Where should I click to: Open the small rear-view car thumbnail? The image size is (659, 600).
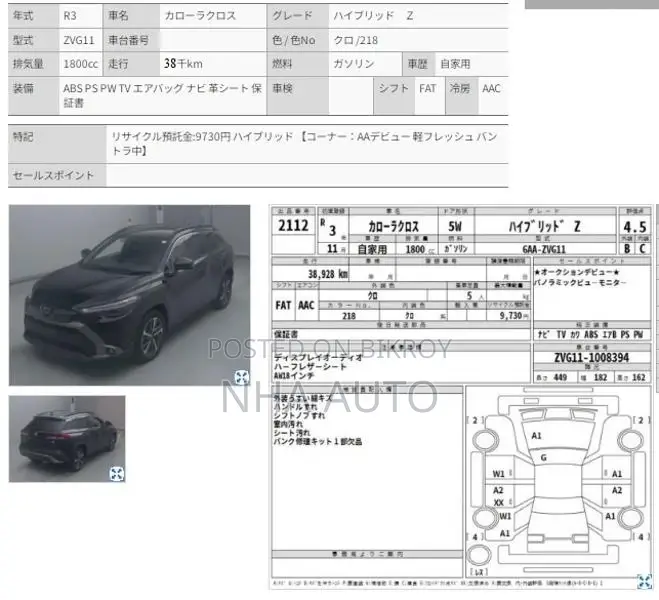click(x=67, y=439)
